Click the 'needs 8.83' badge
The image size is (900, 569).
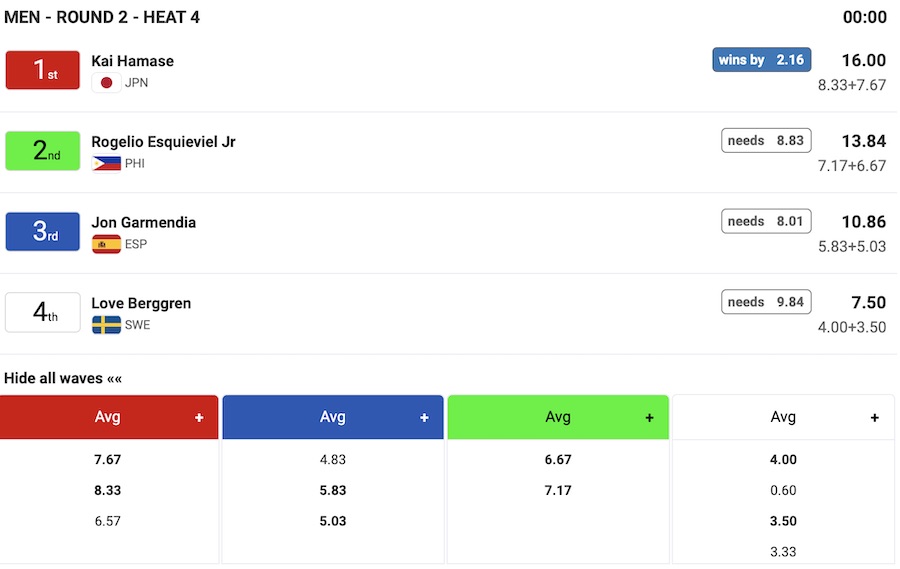click(766, 141)
